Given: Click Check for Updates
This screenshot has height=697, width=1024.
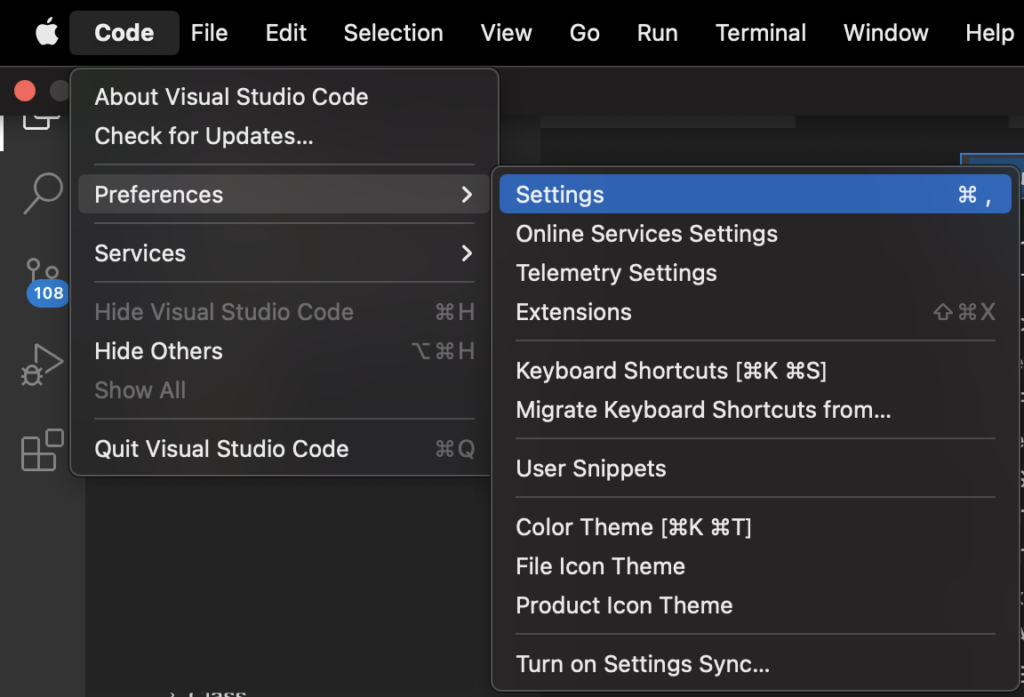Looking at the screenshot, I should (x=203, y=136).
